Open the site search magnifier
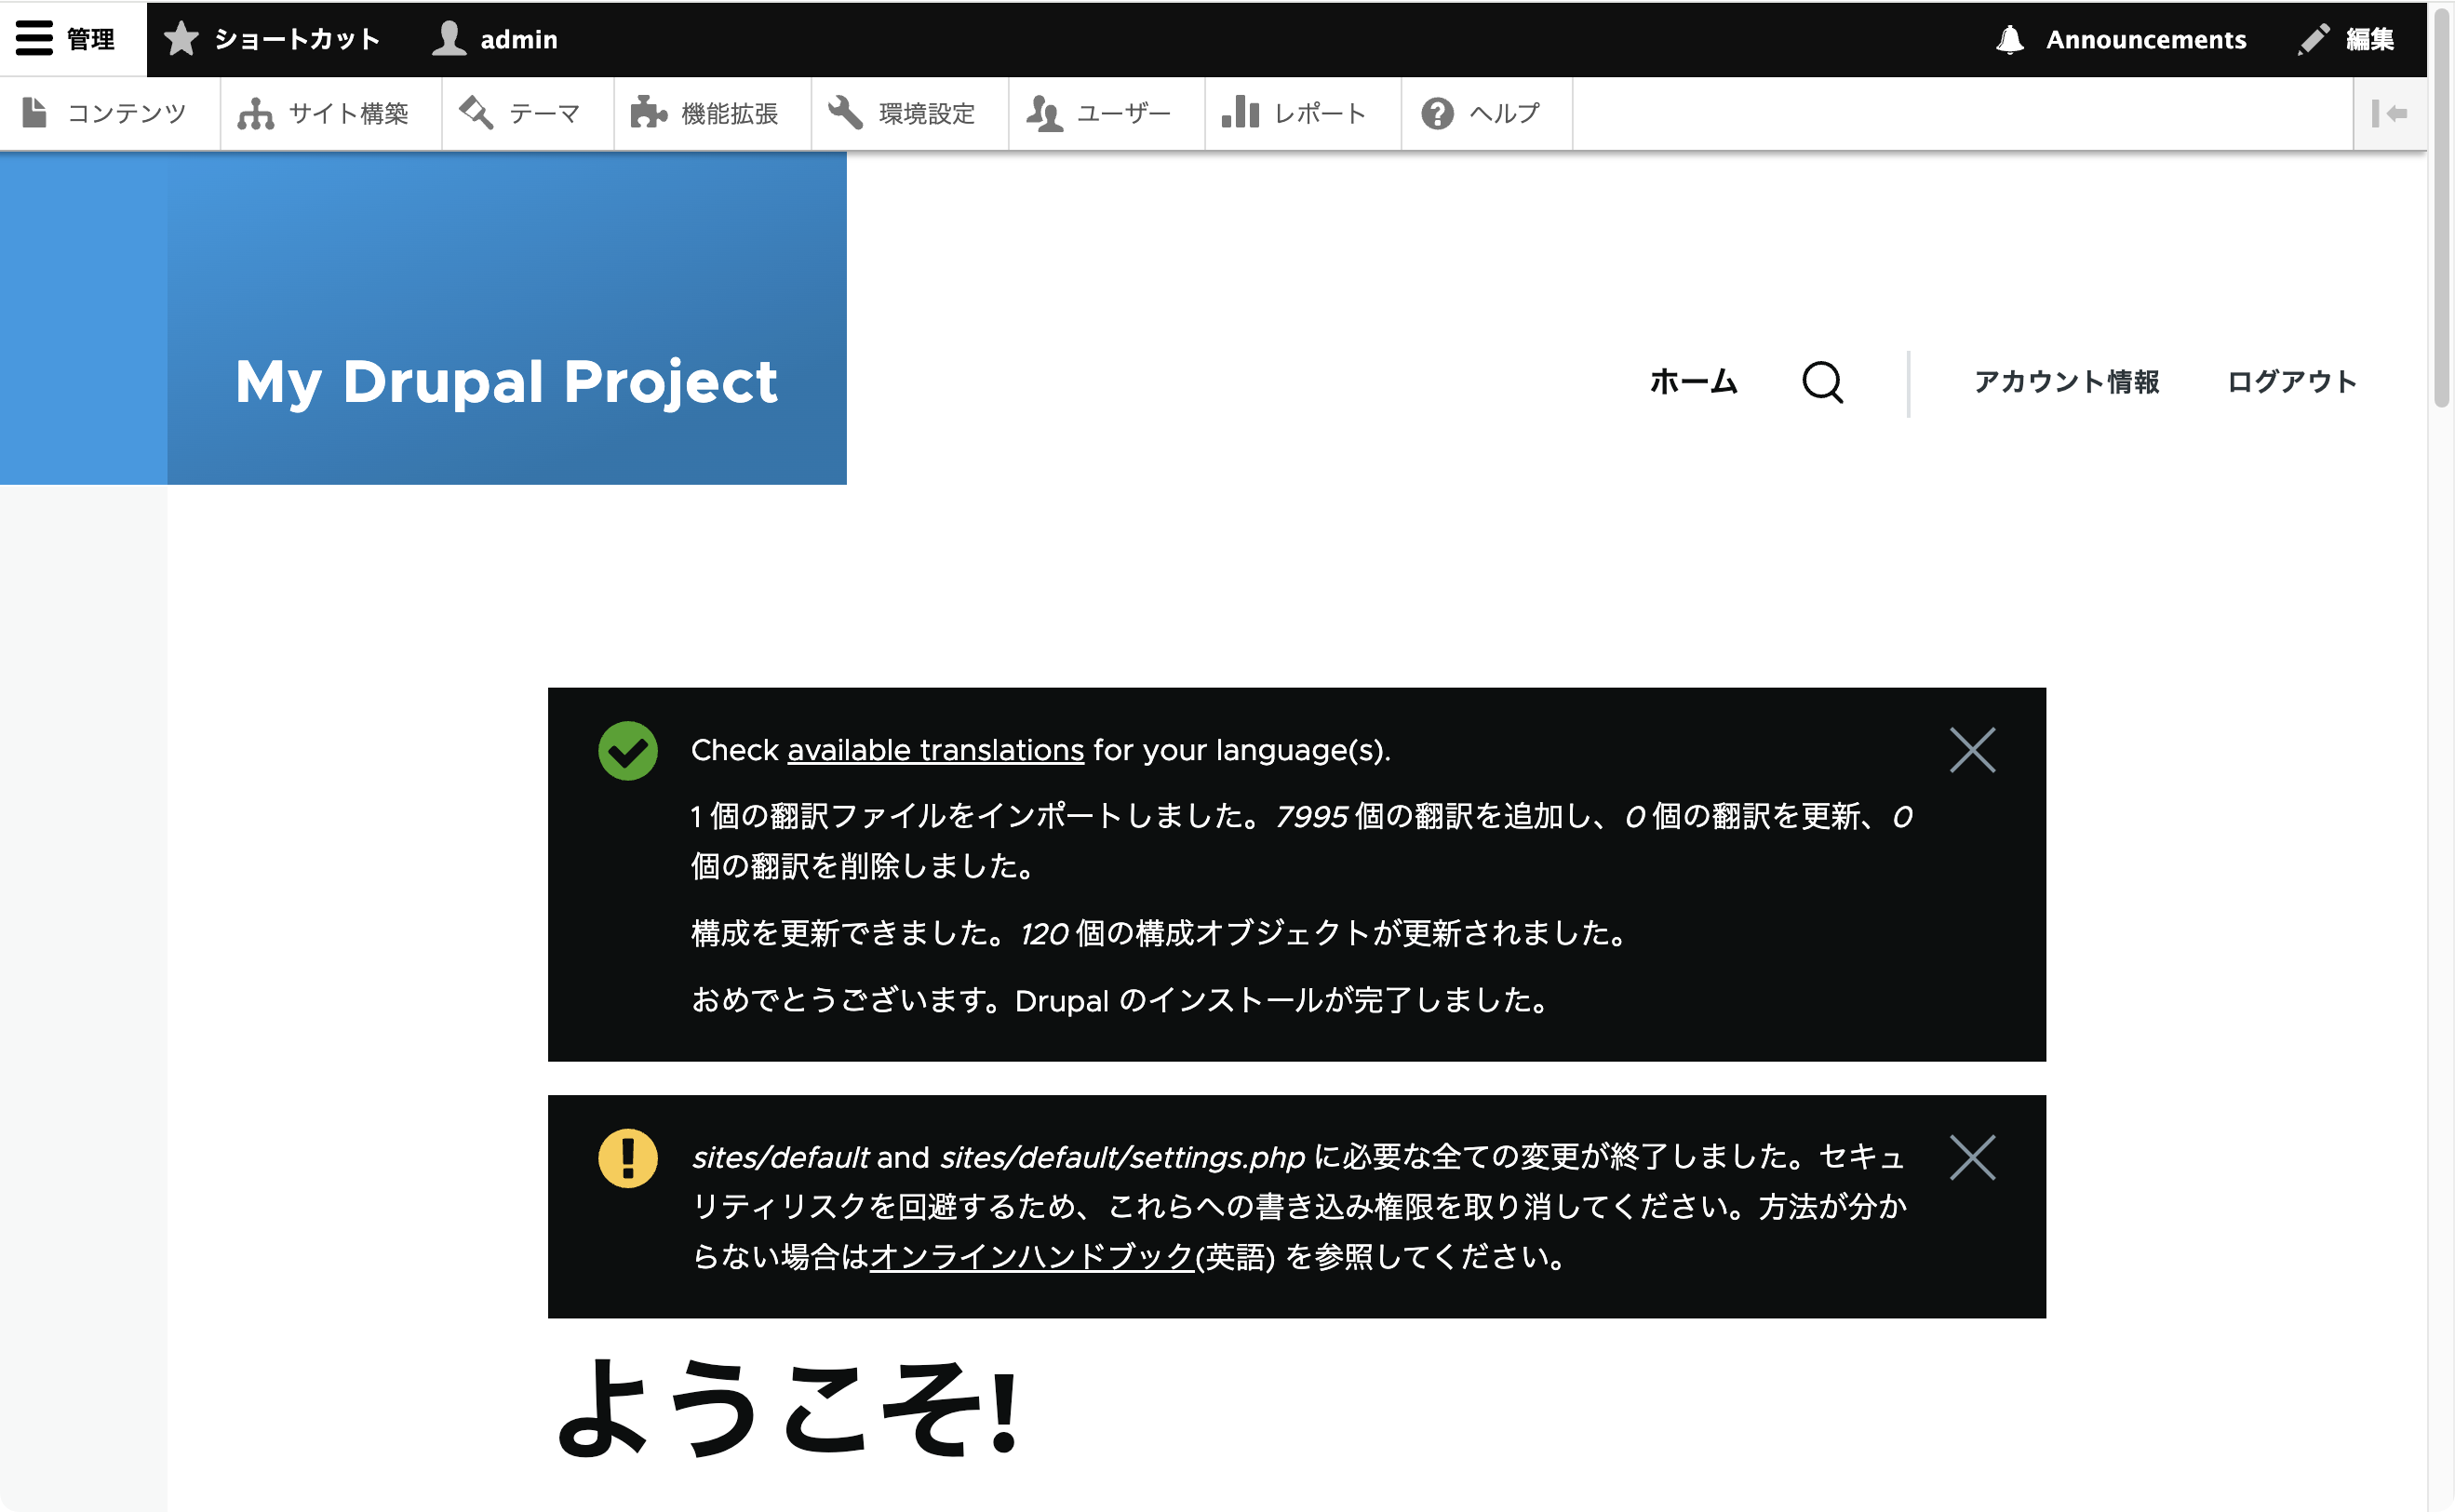Screen dimensions: 2455x1512 pyautogui.click(x=1822, y=382)
